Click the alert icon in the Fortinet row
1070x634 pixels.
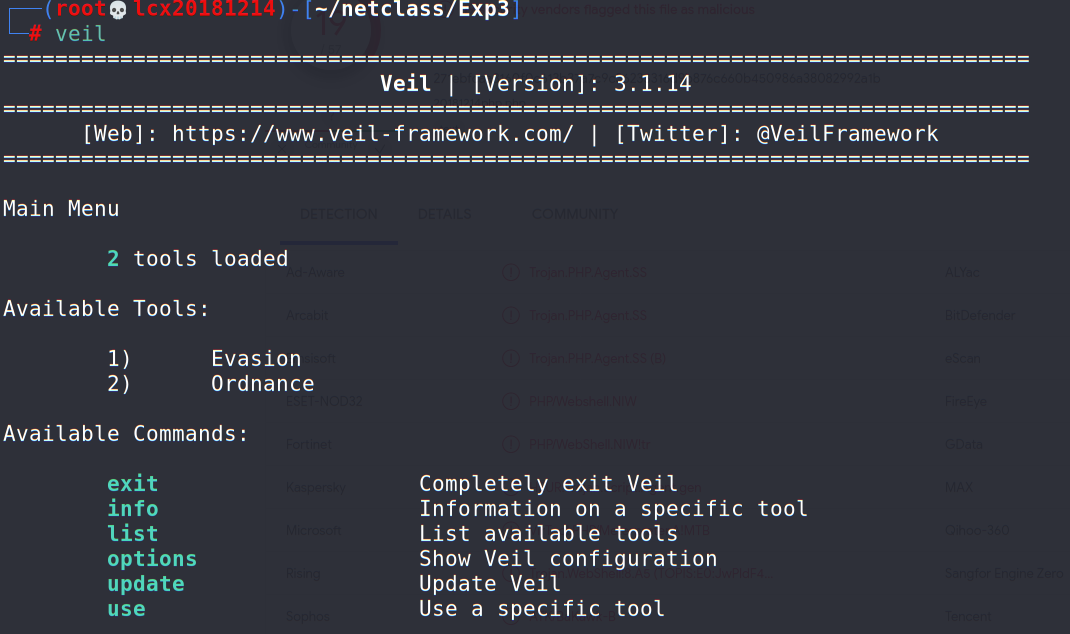(x=510, y=444)
